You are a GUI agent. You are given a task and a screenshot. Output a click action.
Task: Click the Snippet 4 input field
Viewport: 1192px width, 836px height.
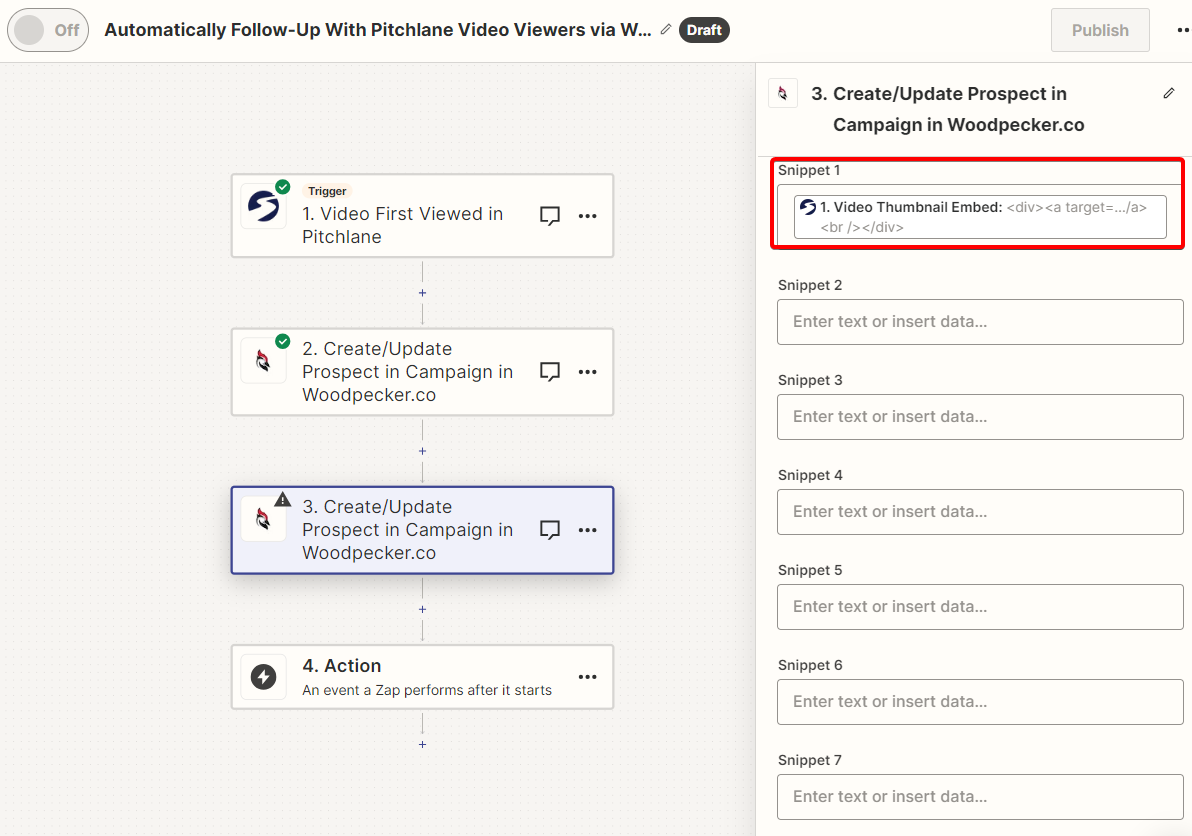(980, 511)
